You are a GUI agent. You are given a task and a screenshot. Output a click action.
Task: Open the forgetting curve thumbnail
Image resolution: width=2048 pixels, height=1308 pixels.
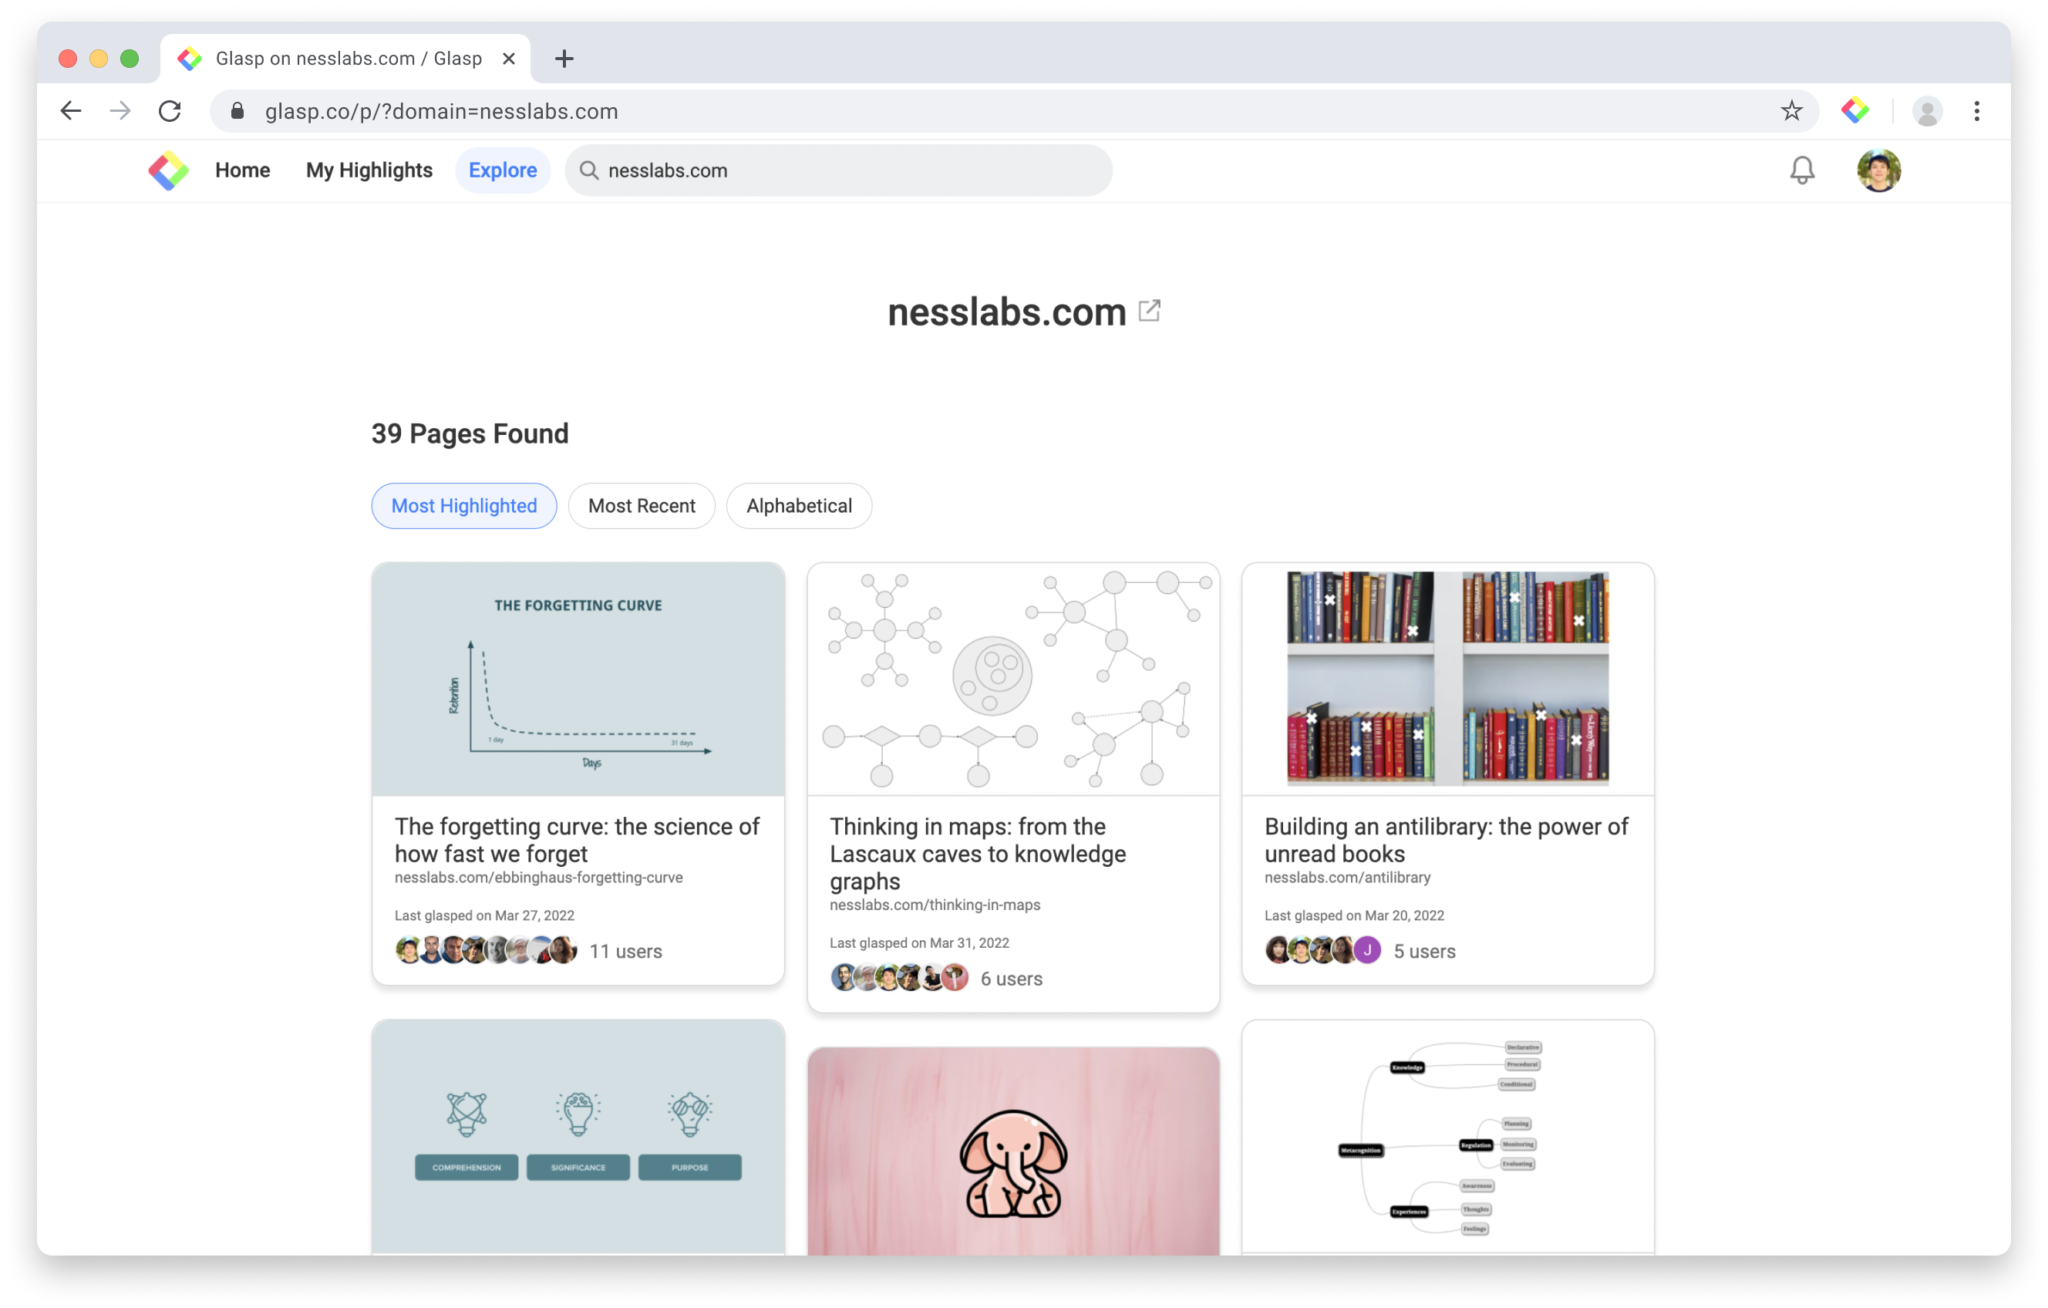pos(578,680)
